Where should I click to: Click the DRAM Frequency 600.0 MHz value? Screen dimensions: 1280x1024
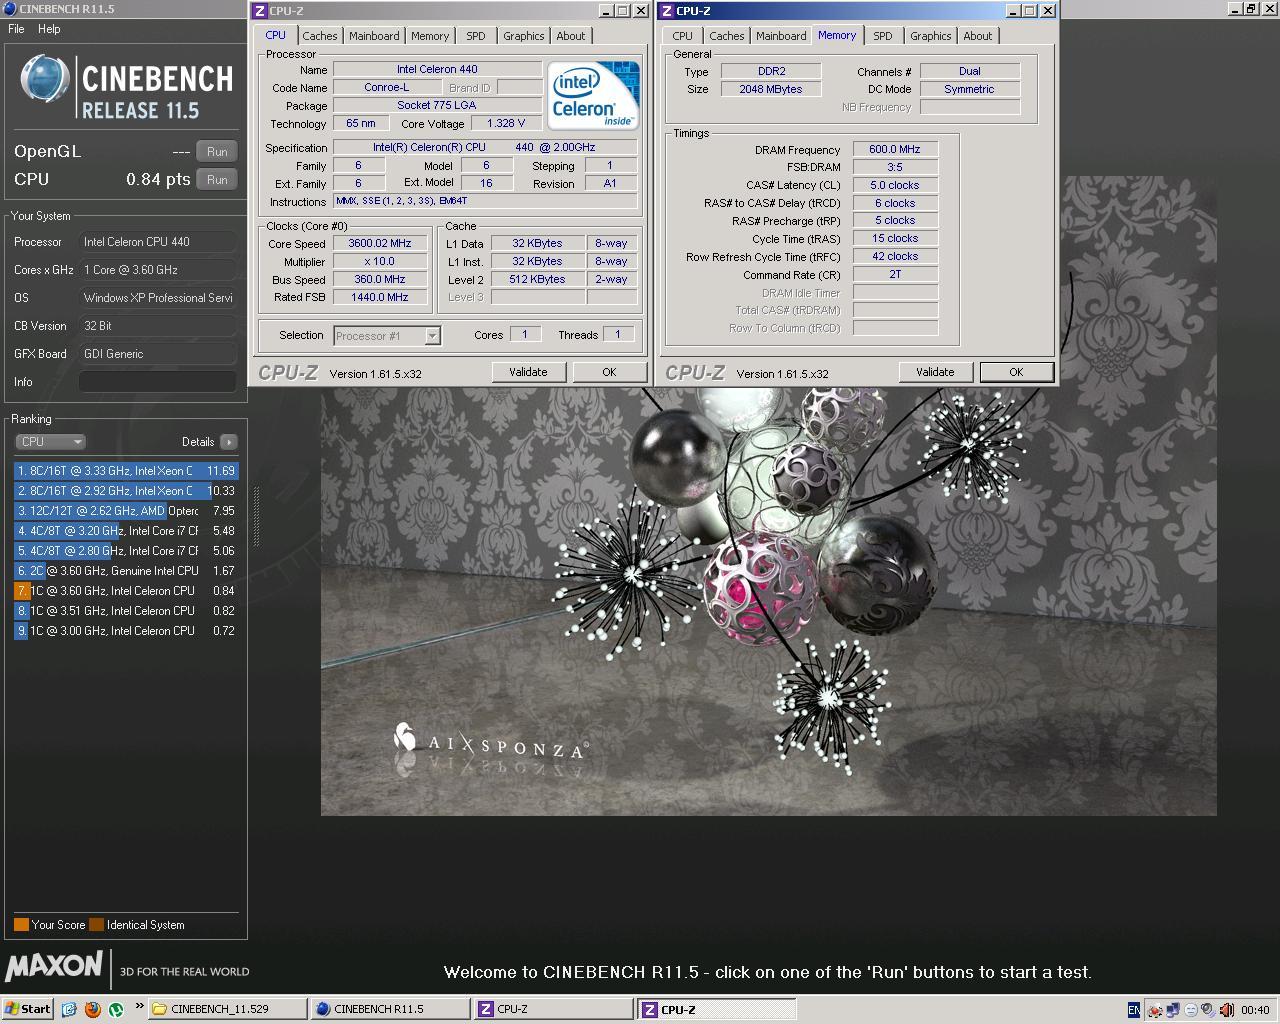[895, 149]
